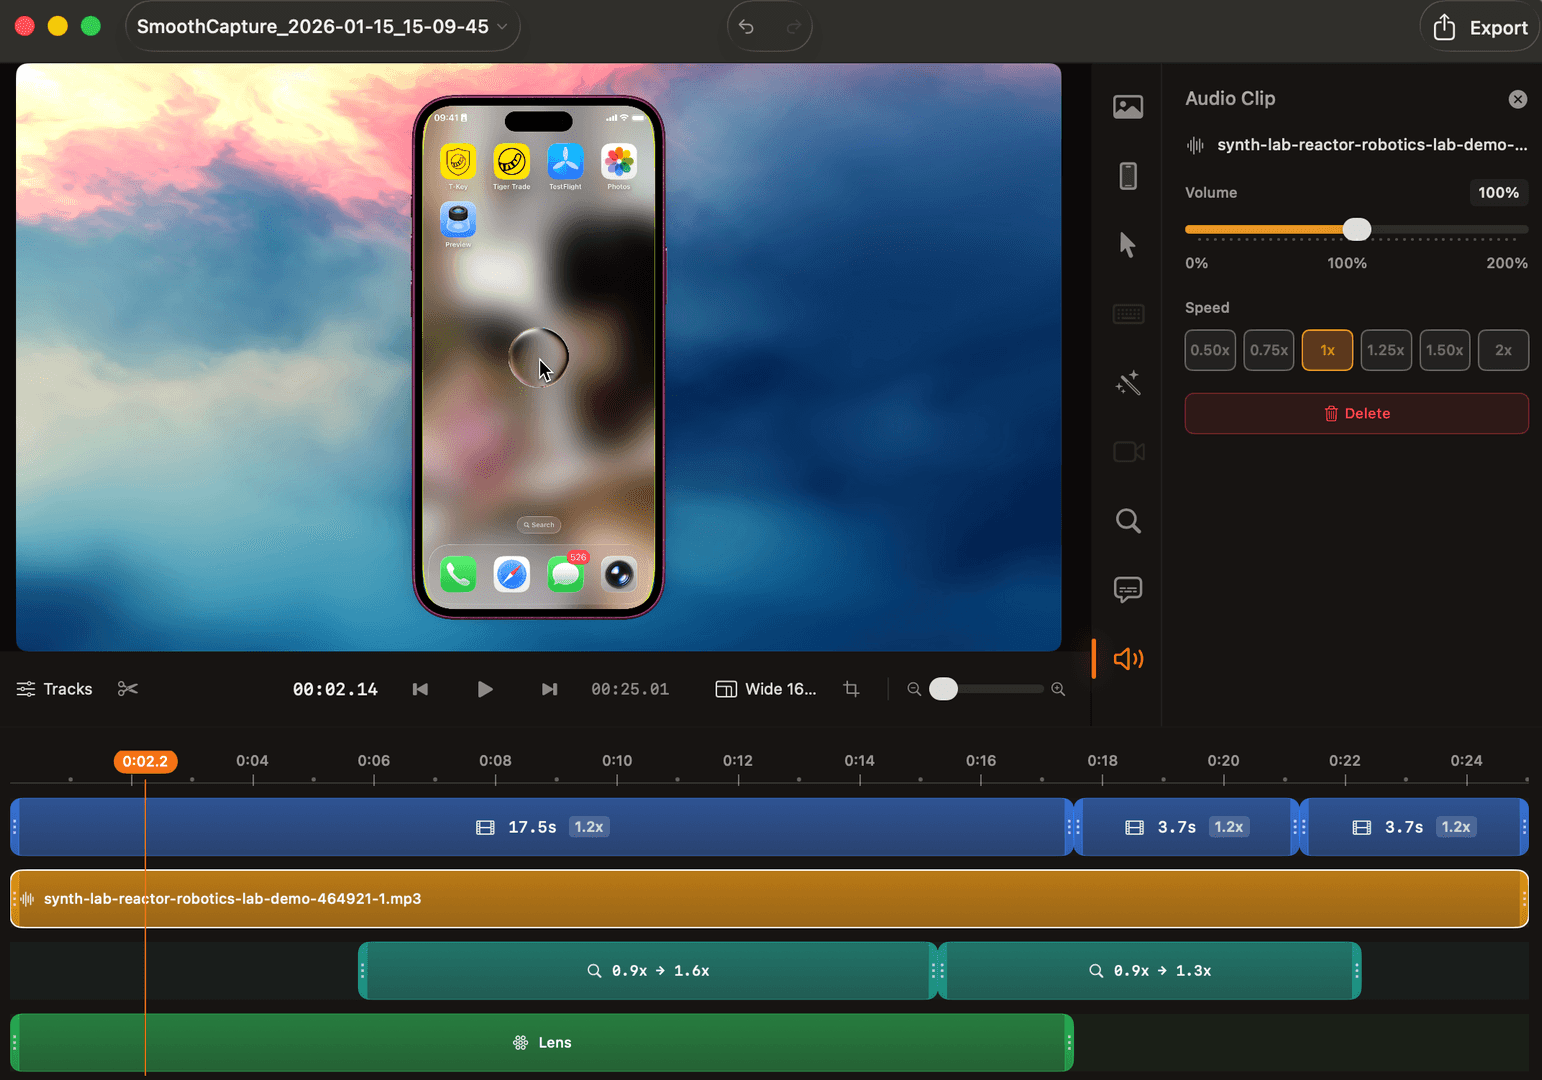This screenshot has width=1542, height=1080.
Task: Open the Audio Clip sidebar tab
Action: pyautogui.click(x=1128, y=659)
